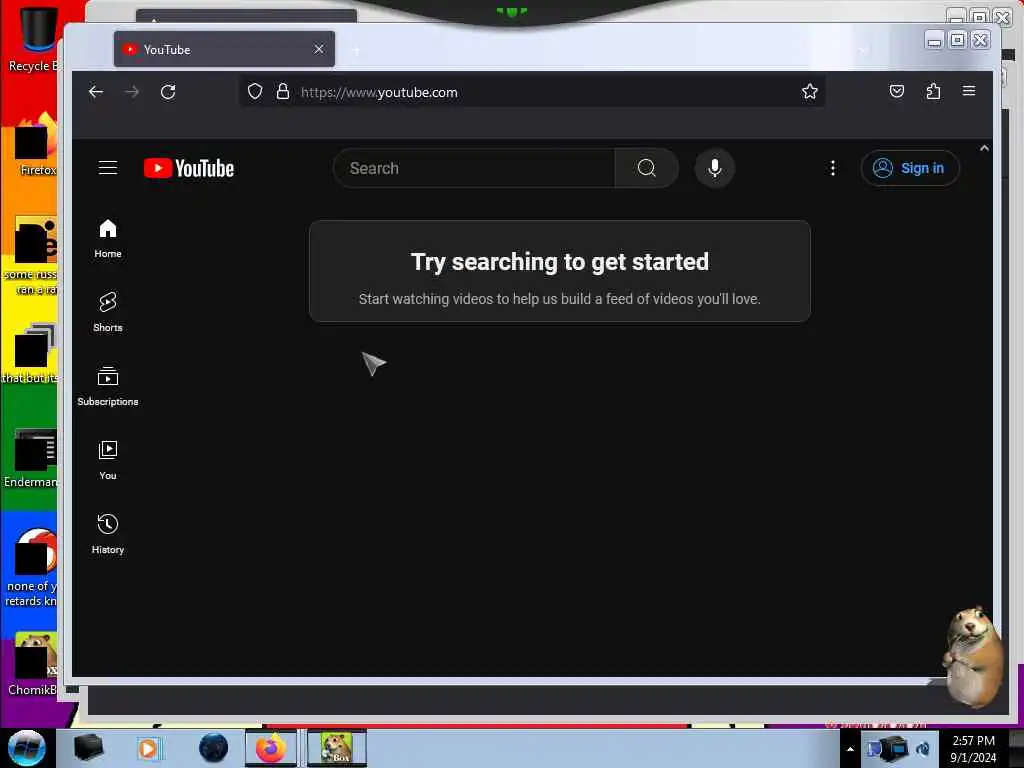Open YouTube settings three-dot menu
Image resolution: width=1024 pixels, height=768 pixels.
tap(832, 168)
